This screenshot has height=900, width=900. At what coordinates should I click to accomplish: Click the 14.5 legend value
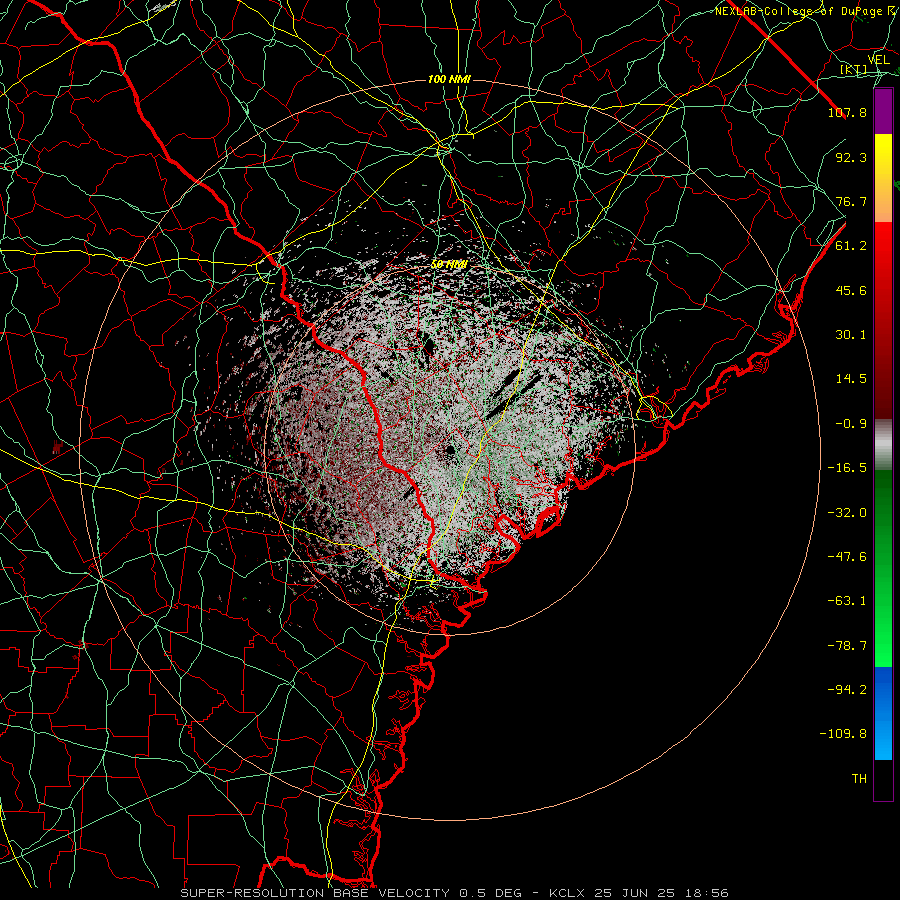pos(851,379)
